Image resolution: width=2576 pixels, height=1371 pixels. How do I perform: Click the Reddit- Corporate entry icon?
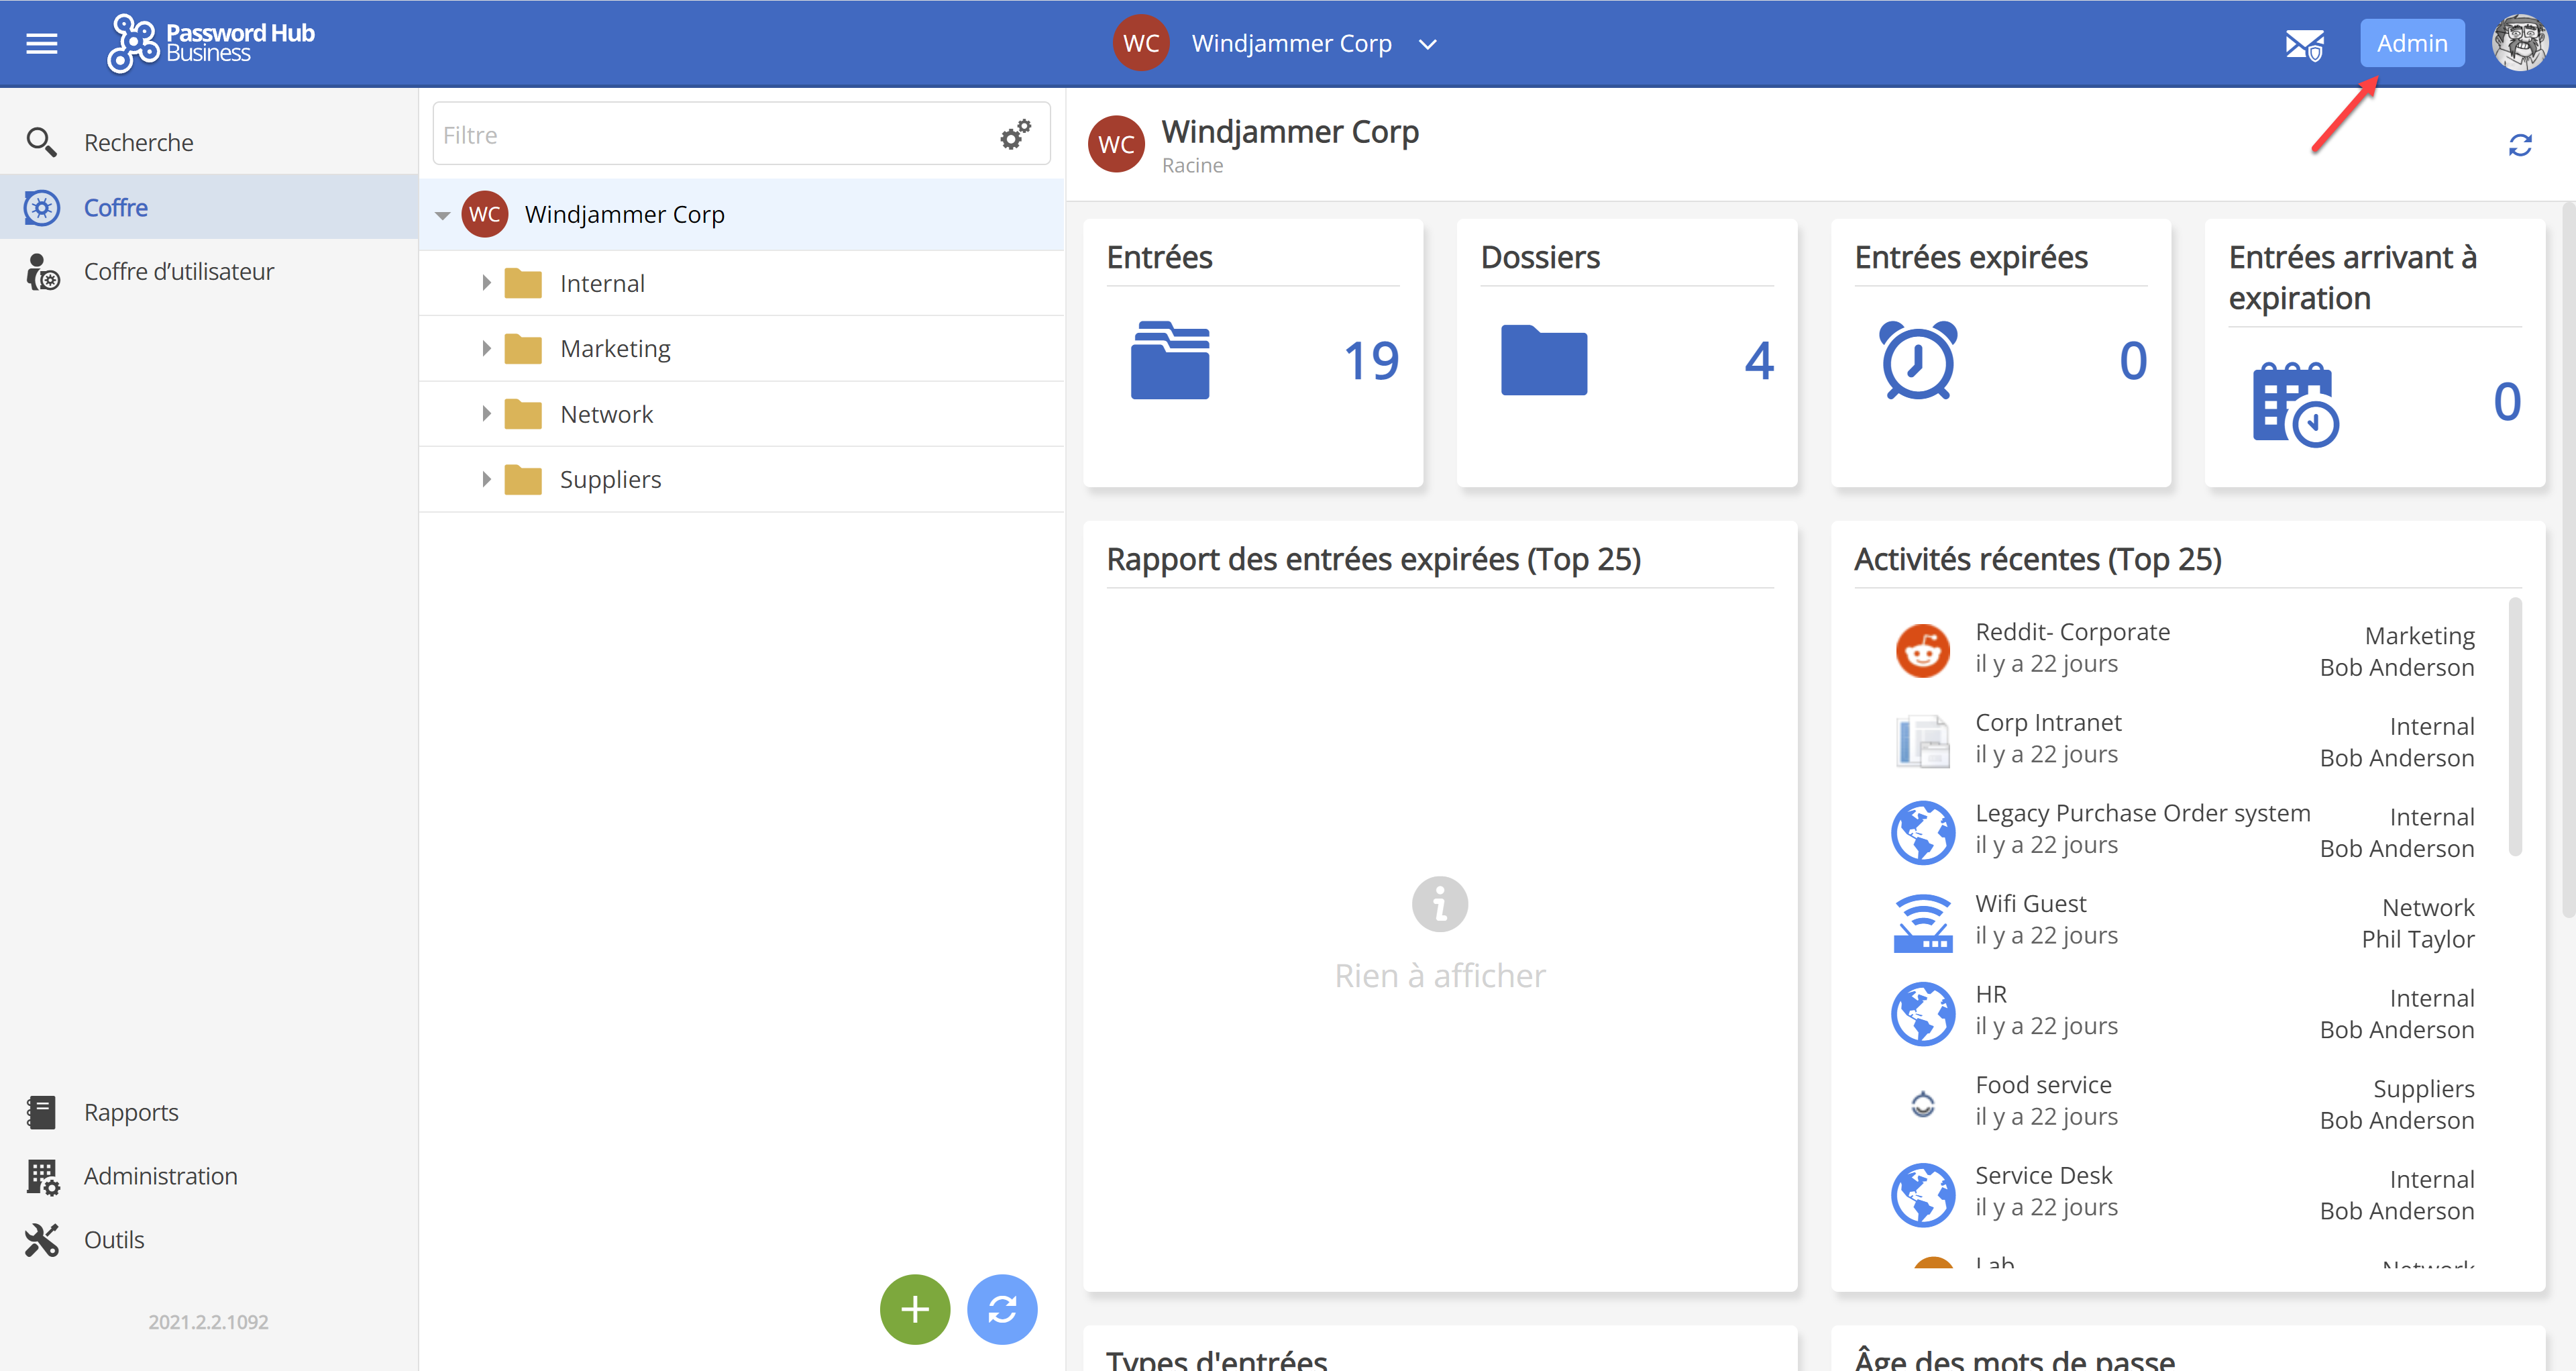(x=1922, y=650)
